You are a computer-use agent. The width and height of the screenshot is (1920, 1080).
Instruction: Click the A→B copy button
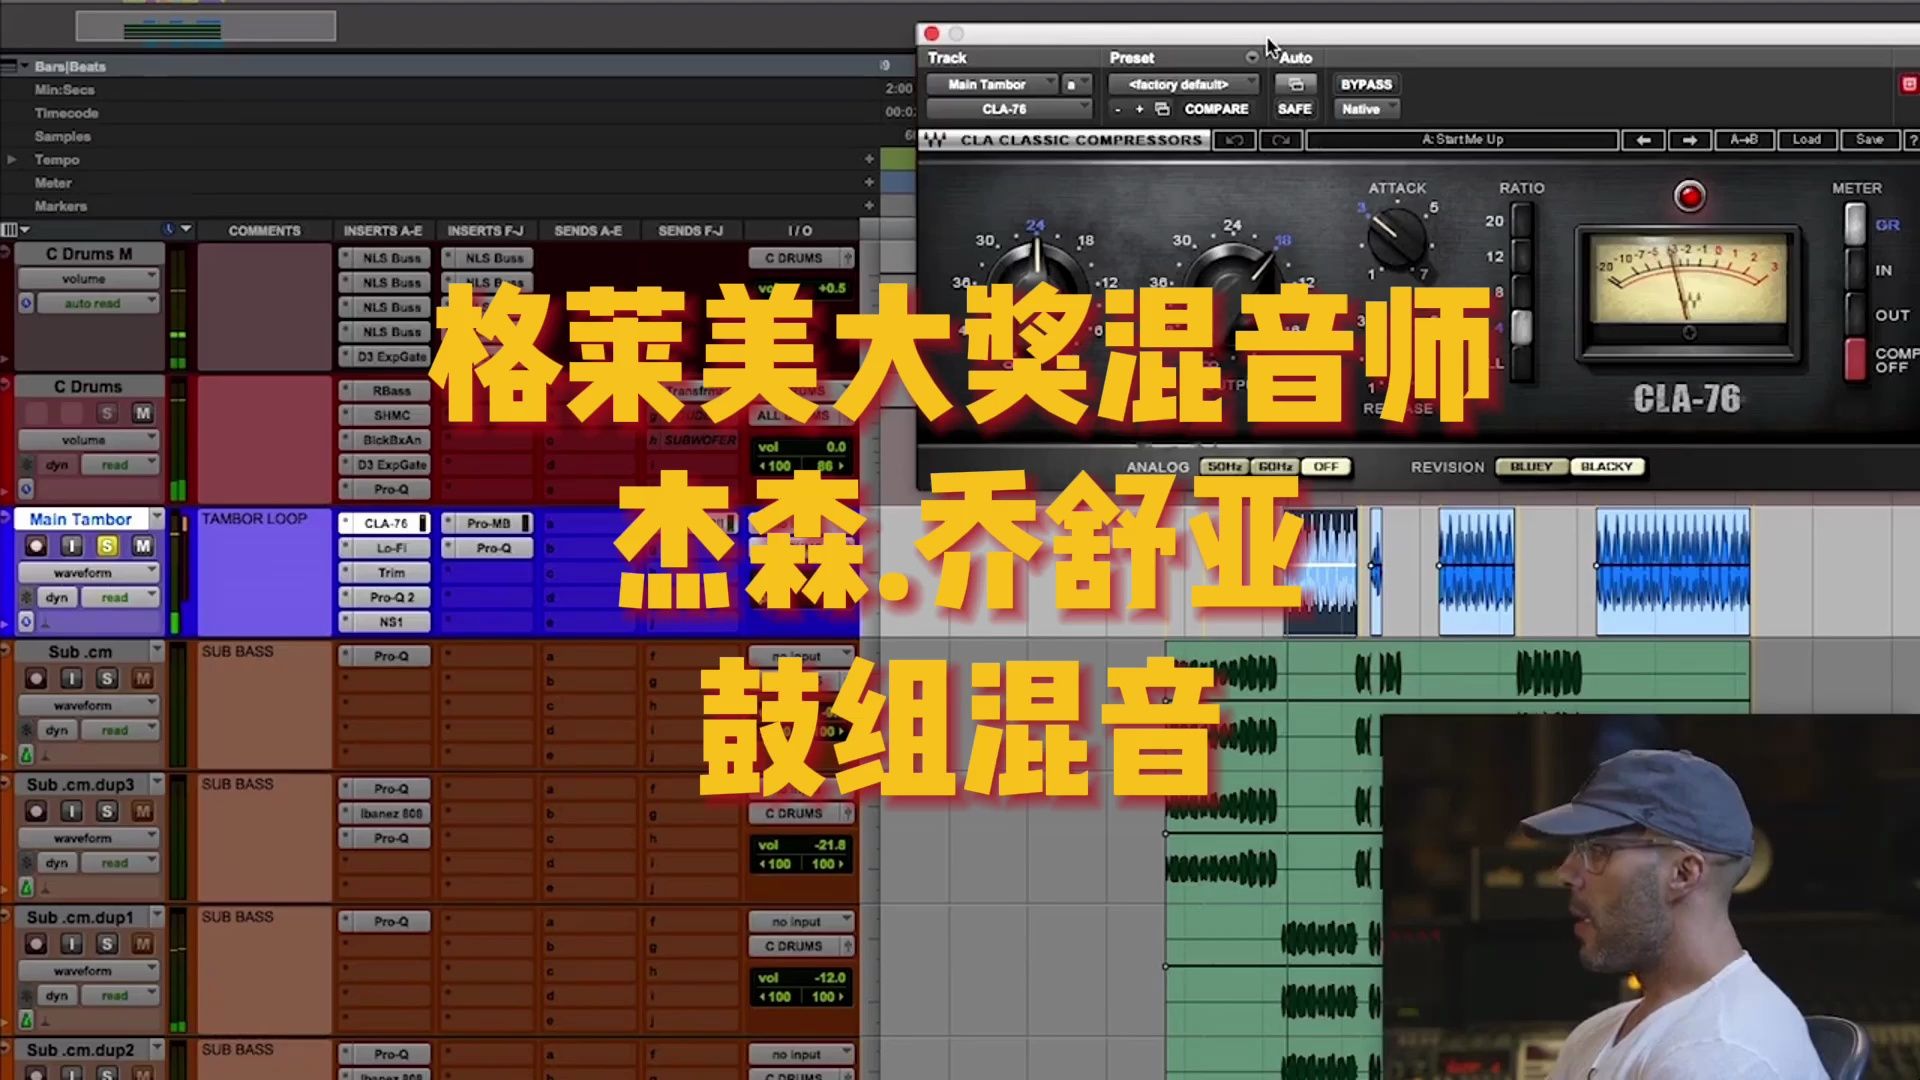pos(1743,140)
